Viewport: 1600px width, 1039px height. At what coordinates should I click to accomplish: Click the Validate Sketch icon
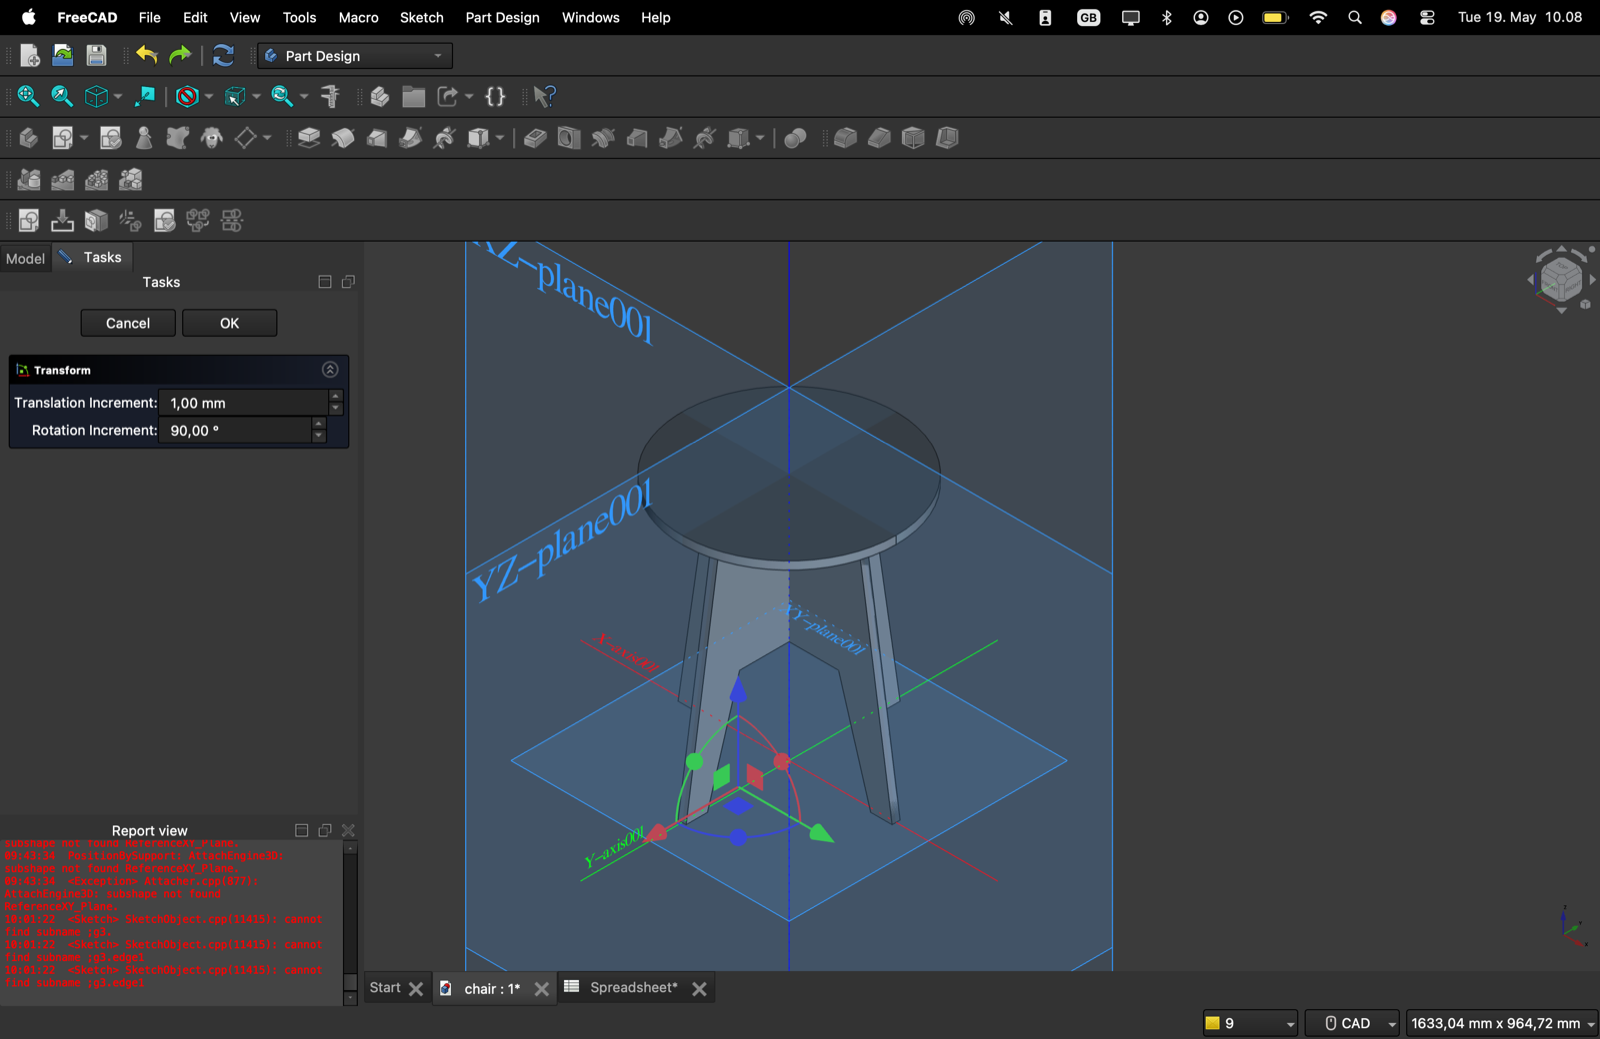[x=164, y=220]
